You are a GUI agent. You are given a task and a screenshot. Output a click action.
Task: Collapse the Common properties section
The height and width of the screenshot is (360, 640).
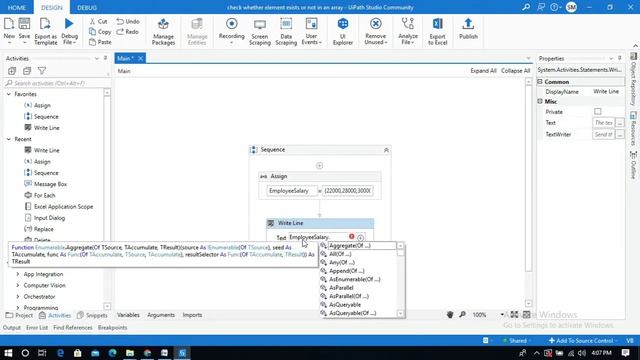tap(540, 82)
